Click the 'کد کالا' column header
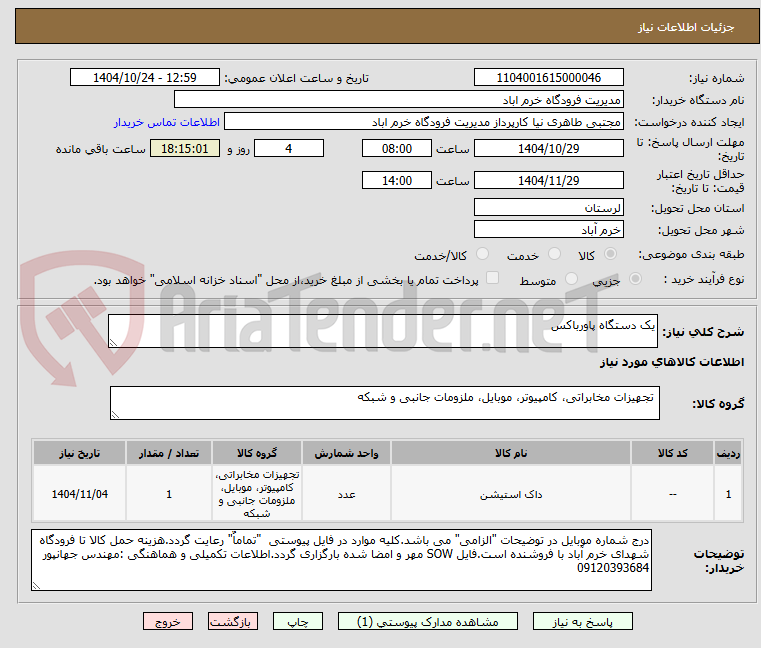 [x=672, y=453]
